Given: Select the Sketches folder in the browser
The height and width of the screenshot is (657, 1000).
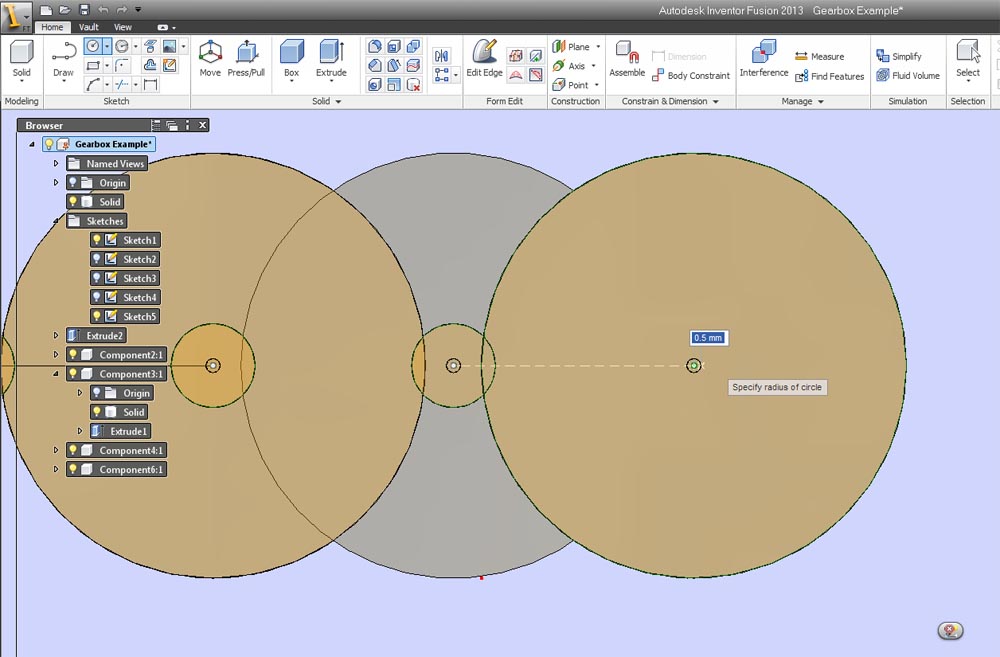Looking at the screenshot, I should point(97,221).
